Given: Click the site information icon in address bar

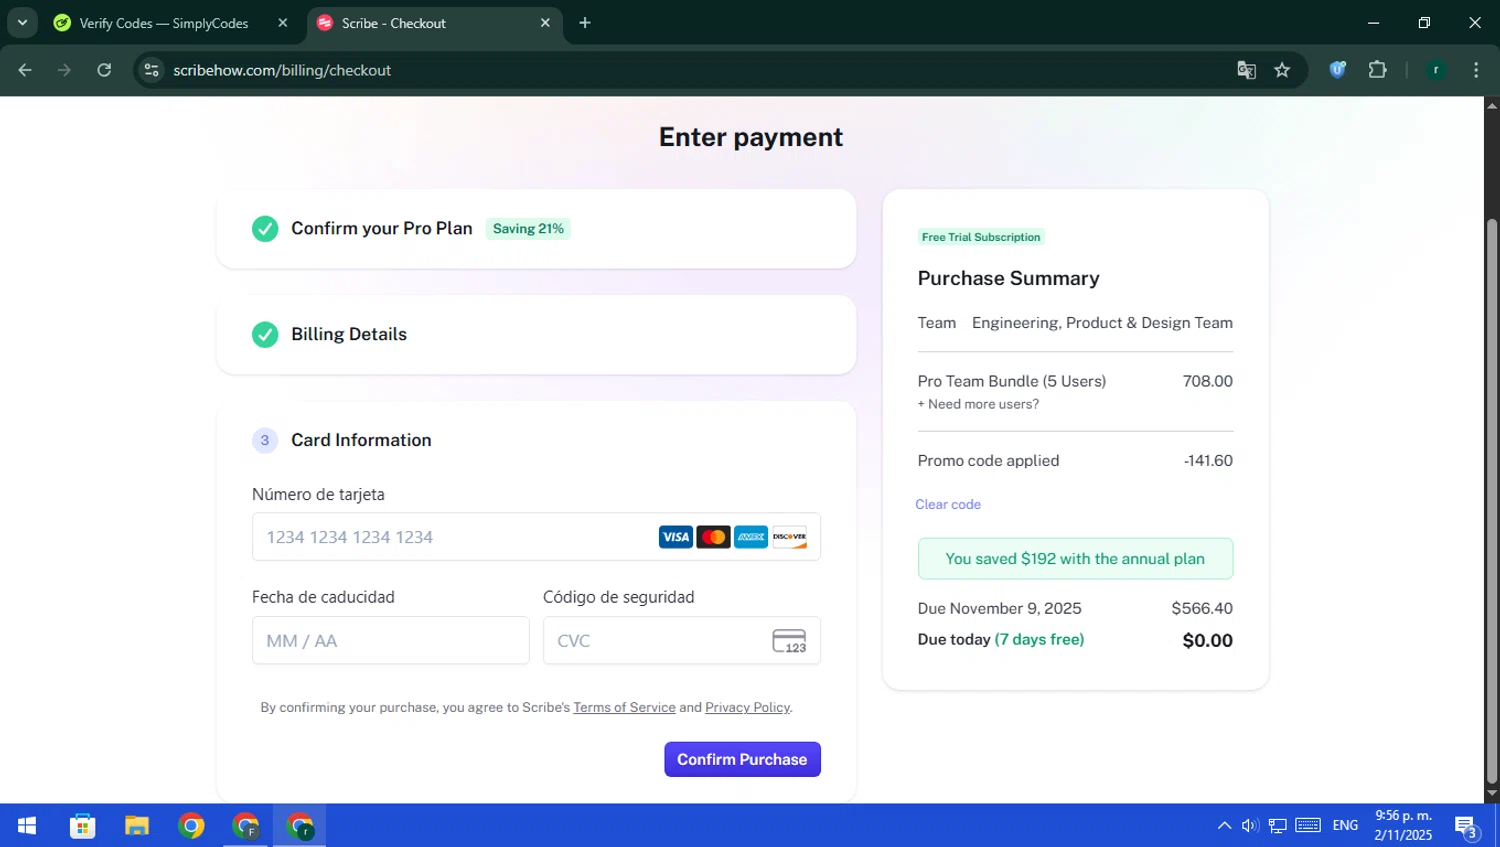Looking at the screenshot, I should (152, 70).
